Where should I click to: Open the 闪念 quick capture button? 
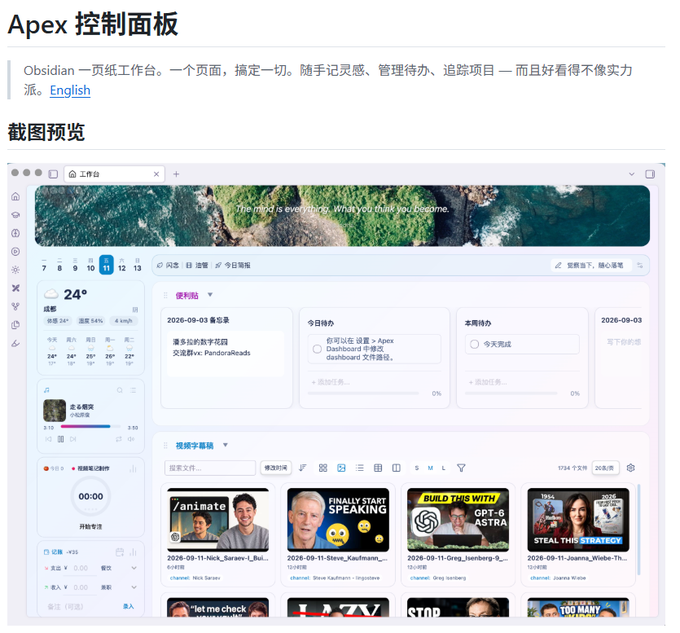tap(168, 265)
